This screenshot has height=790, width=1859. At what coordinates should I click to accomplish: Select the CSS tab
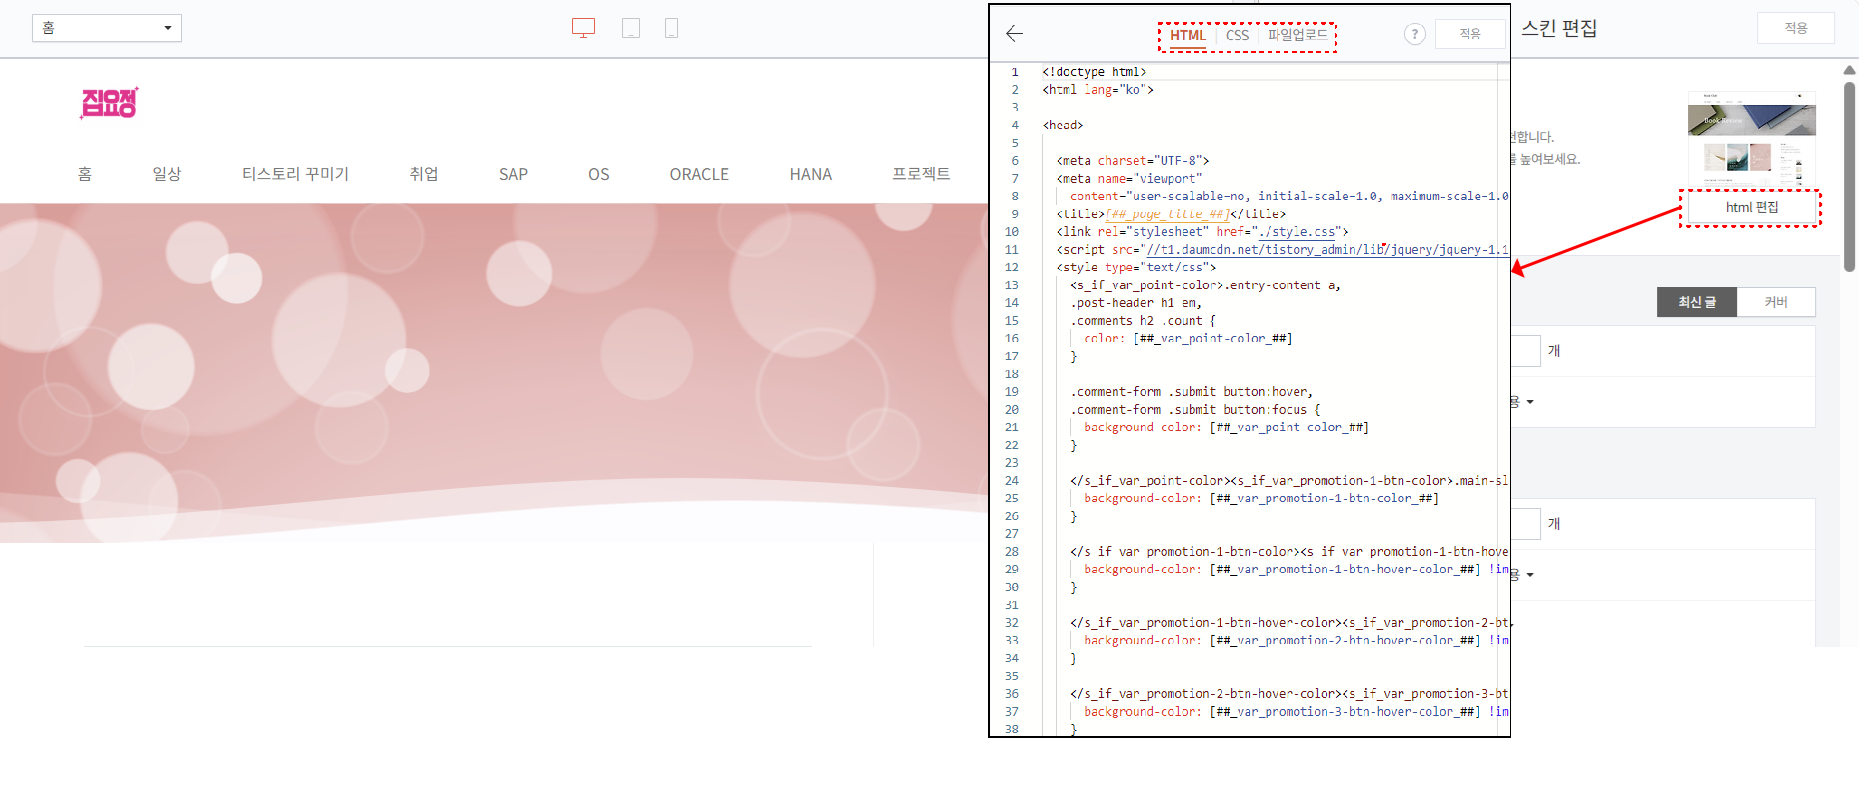point(1237,35)
